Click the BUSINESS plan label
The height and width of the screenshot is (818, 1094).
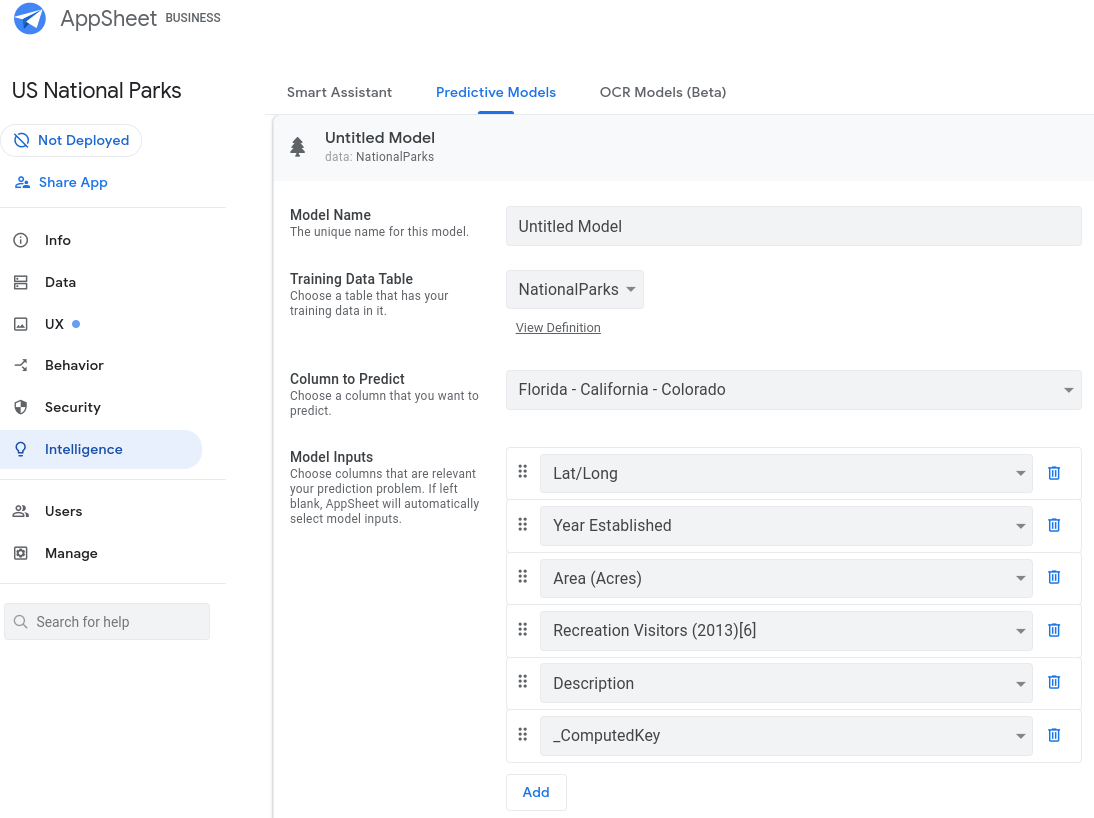point(193,17)
